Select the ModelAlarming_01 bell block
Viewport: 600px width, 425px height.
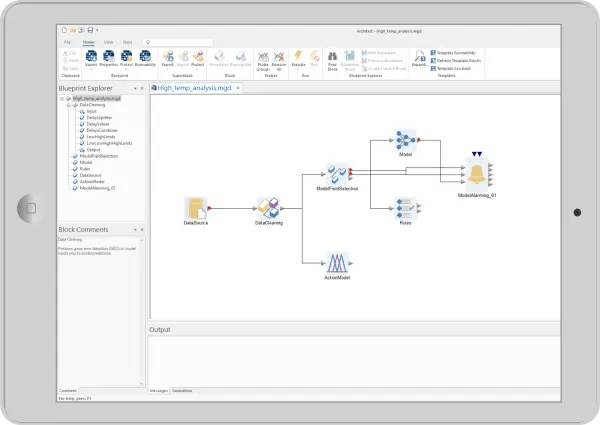477,173
